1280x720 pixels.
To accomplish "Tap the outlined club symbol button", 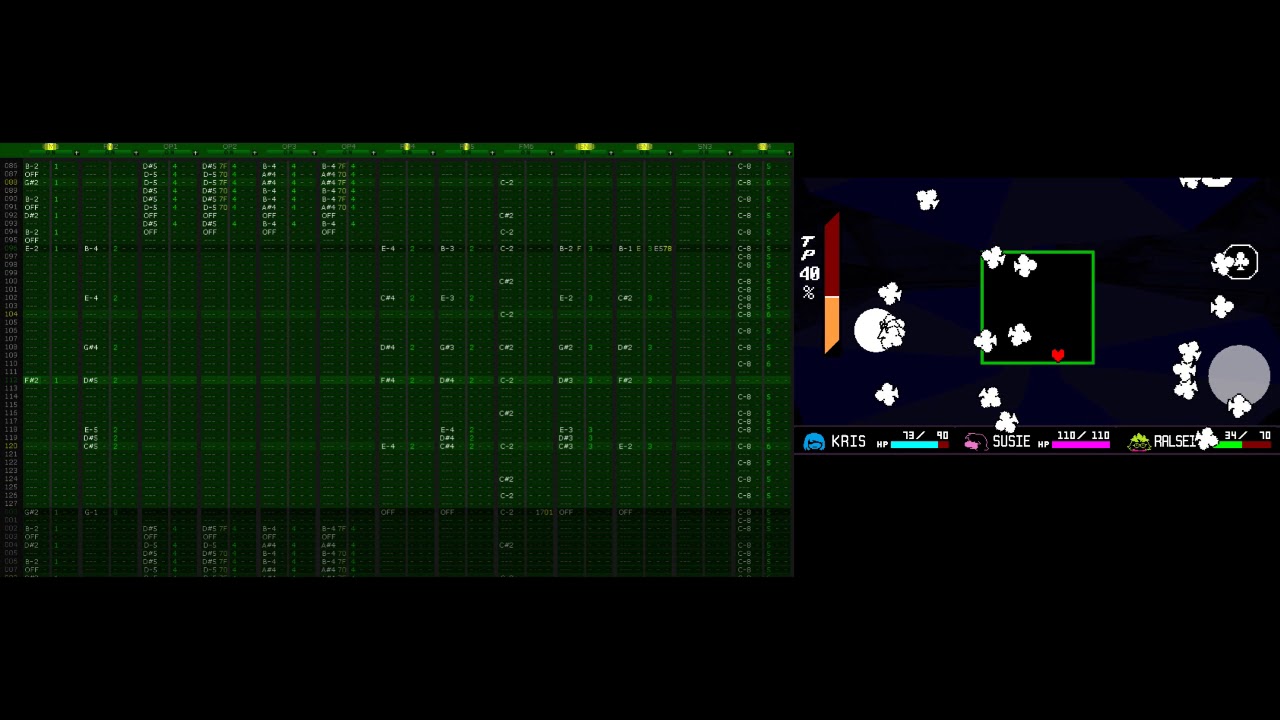I will point(1240,262).
